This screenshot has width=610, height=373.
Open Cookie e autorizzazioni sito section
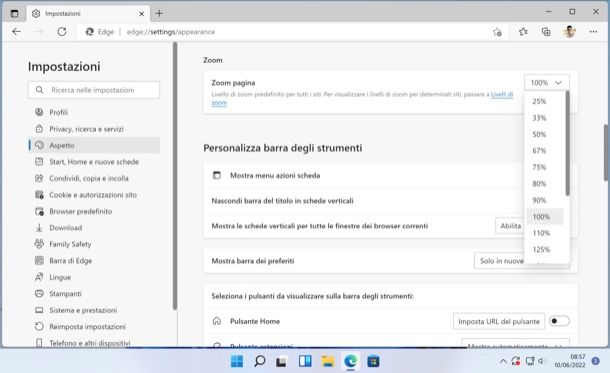point(94,195)
